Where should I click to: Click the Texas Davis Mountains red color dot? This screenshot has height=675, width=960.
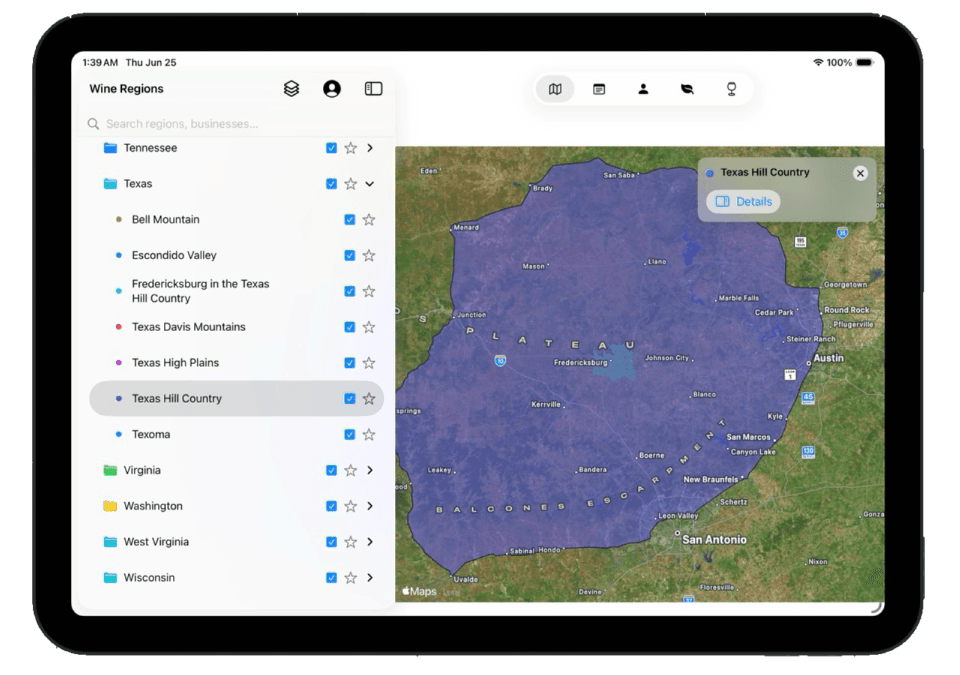pyautogui.click(x=119, y=327)
